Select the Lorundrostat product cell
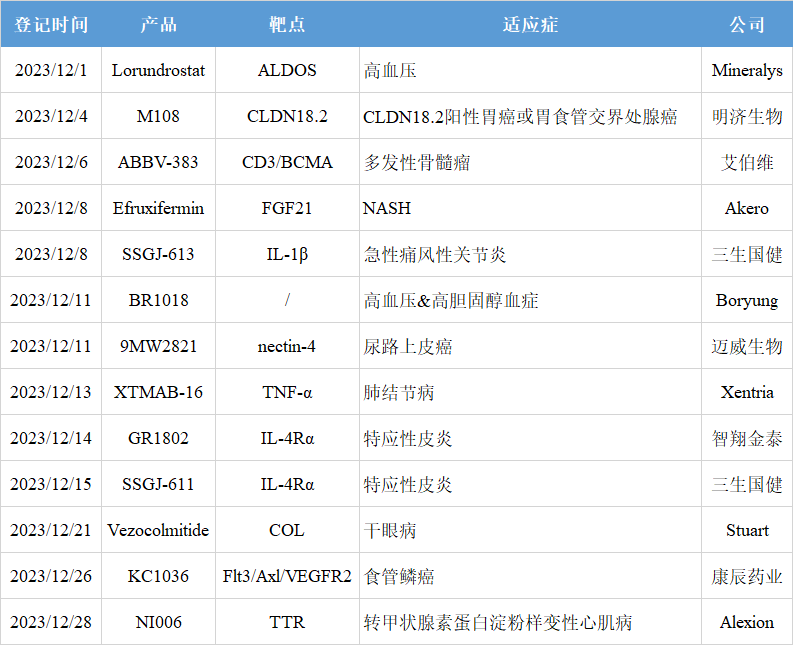The image size is (793, 645). 158,70
